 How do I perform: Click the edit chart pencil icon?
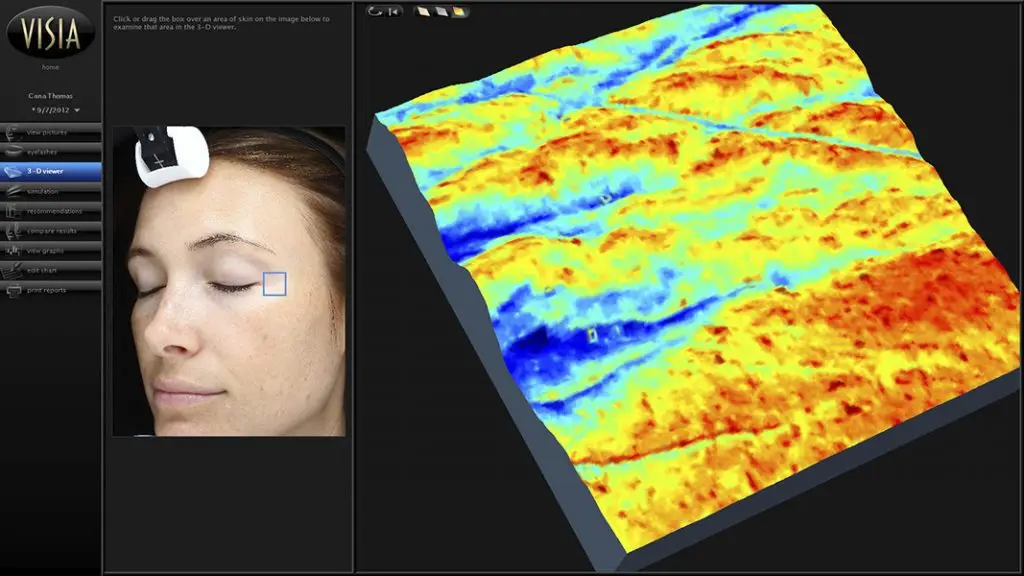[15, 270]
